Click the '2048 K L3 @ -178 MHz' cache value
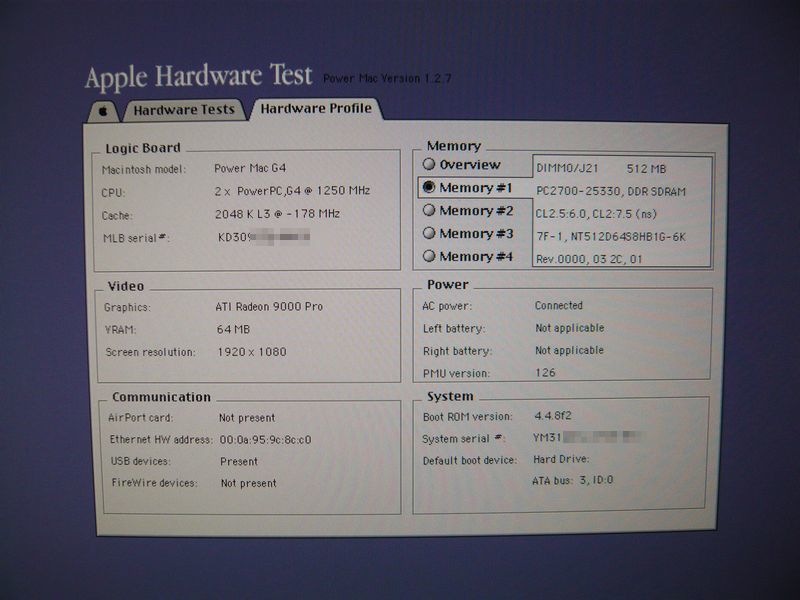The image size is (800, 600). (277, 214)
